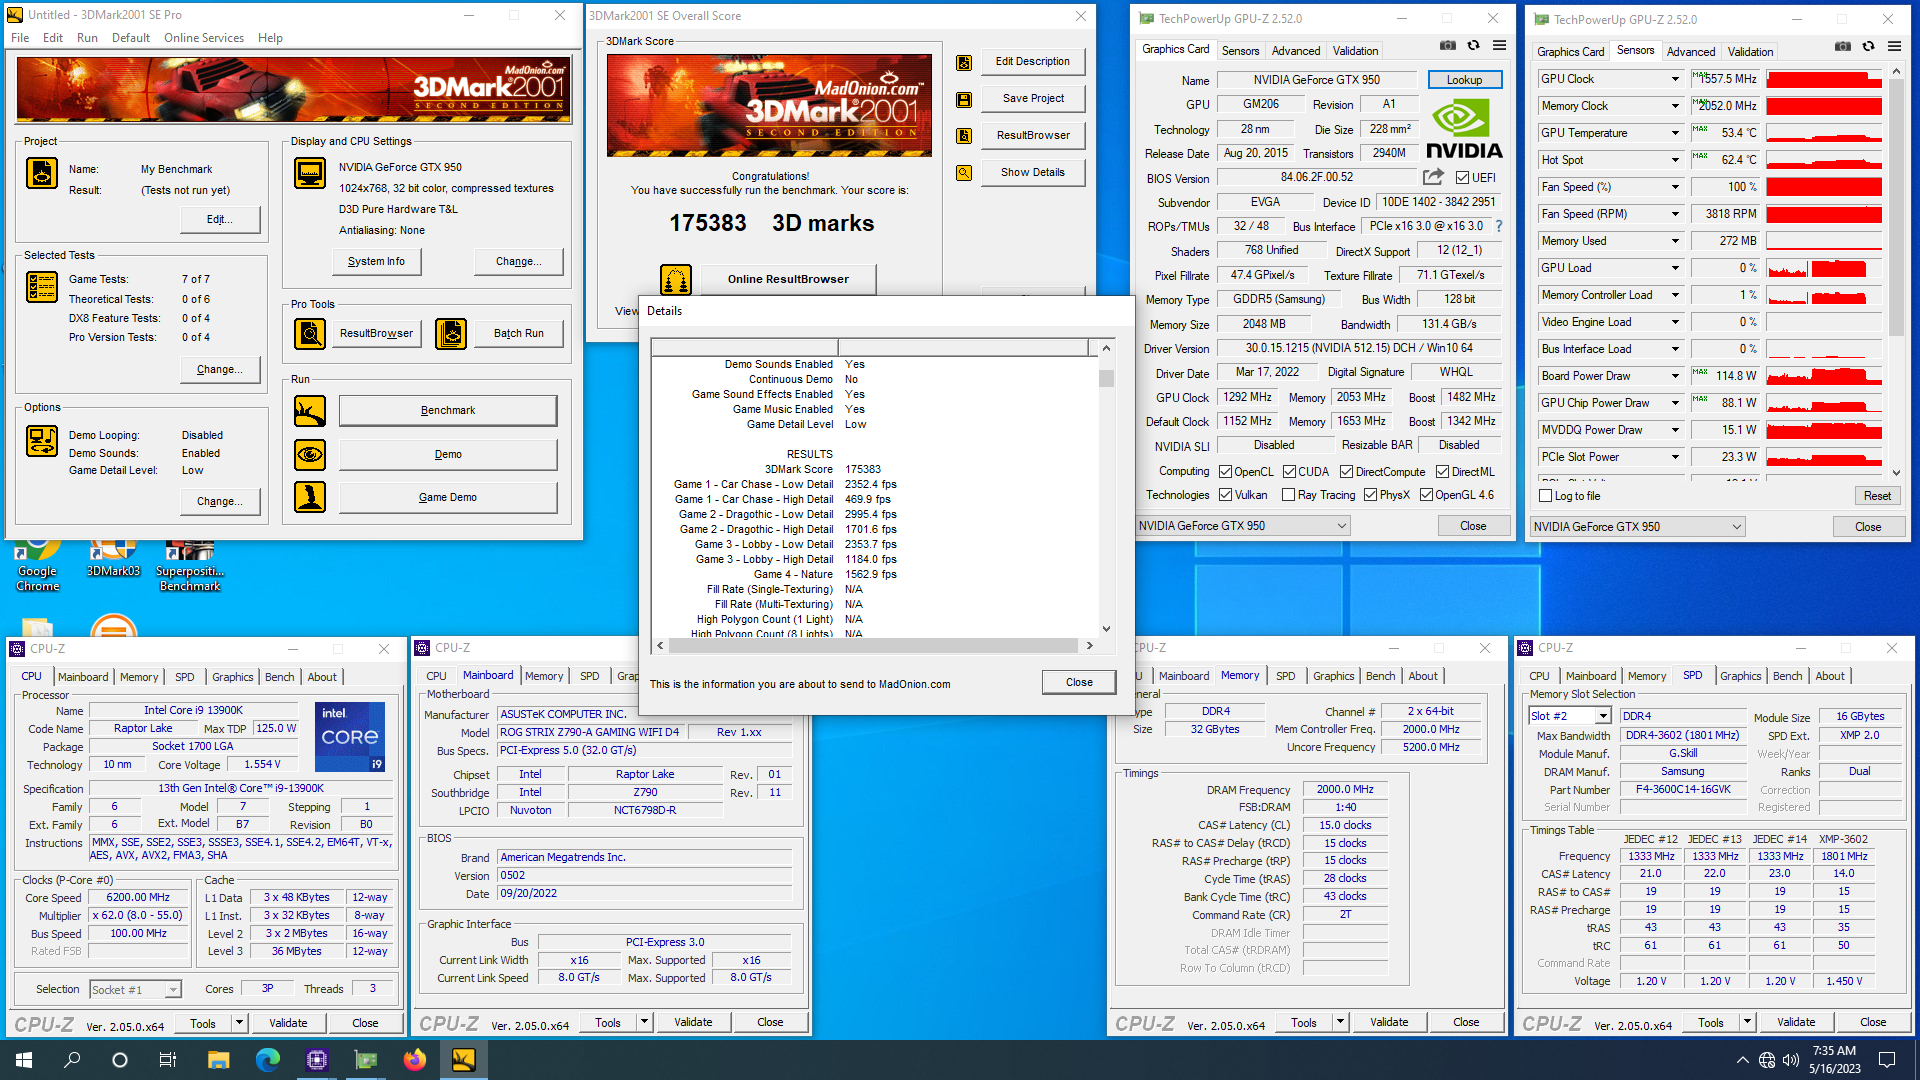Open File Explorer from the taskbar
The width and height of the screenshot is (1920, 1080).
[218, 1060]
